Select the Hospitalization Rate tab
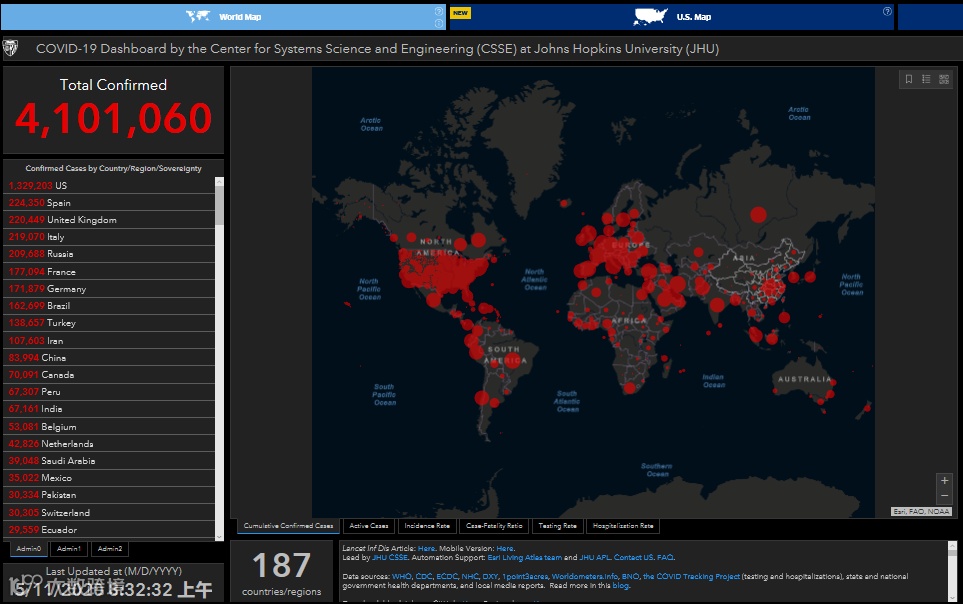963x604 pixels. [623, 526]
